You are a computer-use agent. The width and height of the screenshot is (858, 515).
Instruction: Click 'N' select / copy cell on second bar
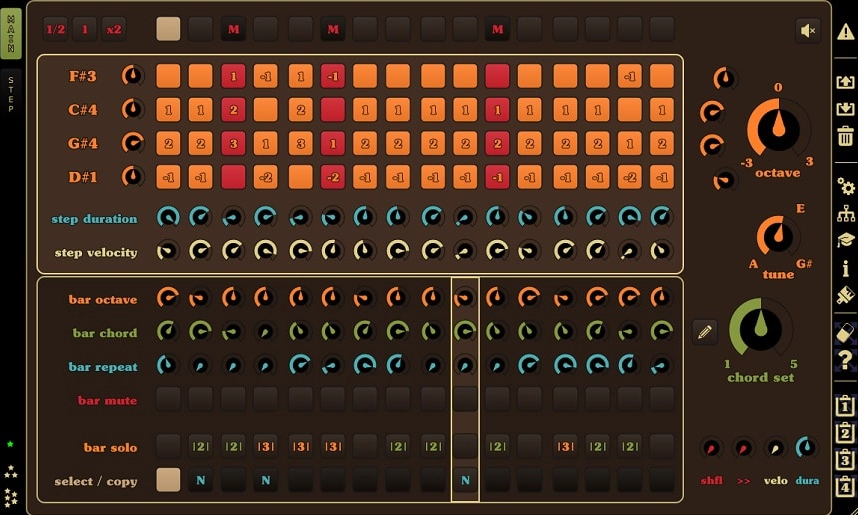pos(201,480)
